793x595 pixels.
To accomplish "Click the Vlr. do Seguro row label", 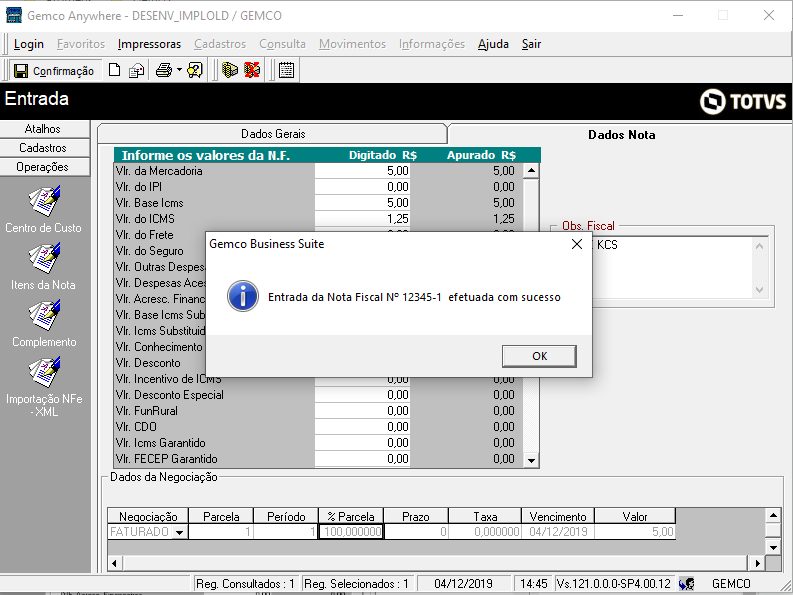I will point(150,251).
